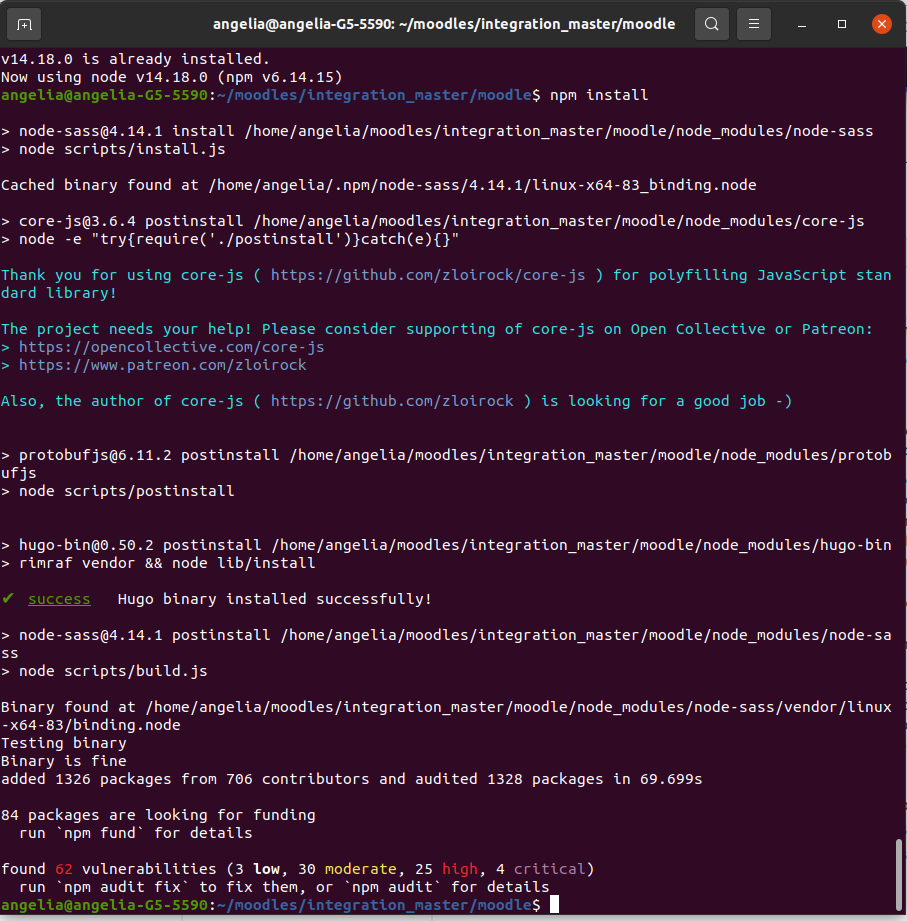Click the bold 'low' word
The width and height of the screenshot is (907, 921).
click(x=267, y=869)
